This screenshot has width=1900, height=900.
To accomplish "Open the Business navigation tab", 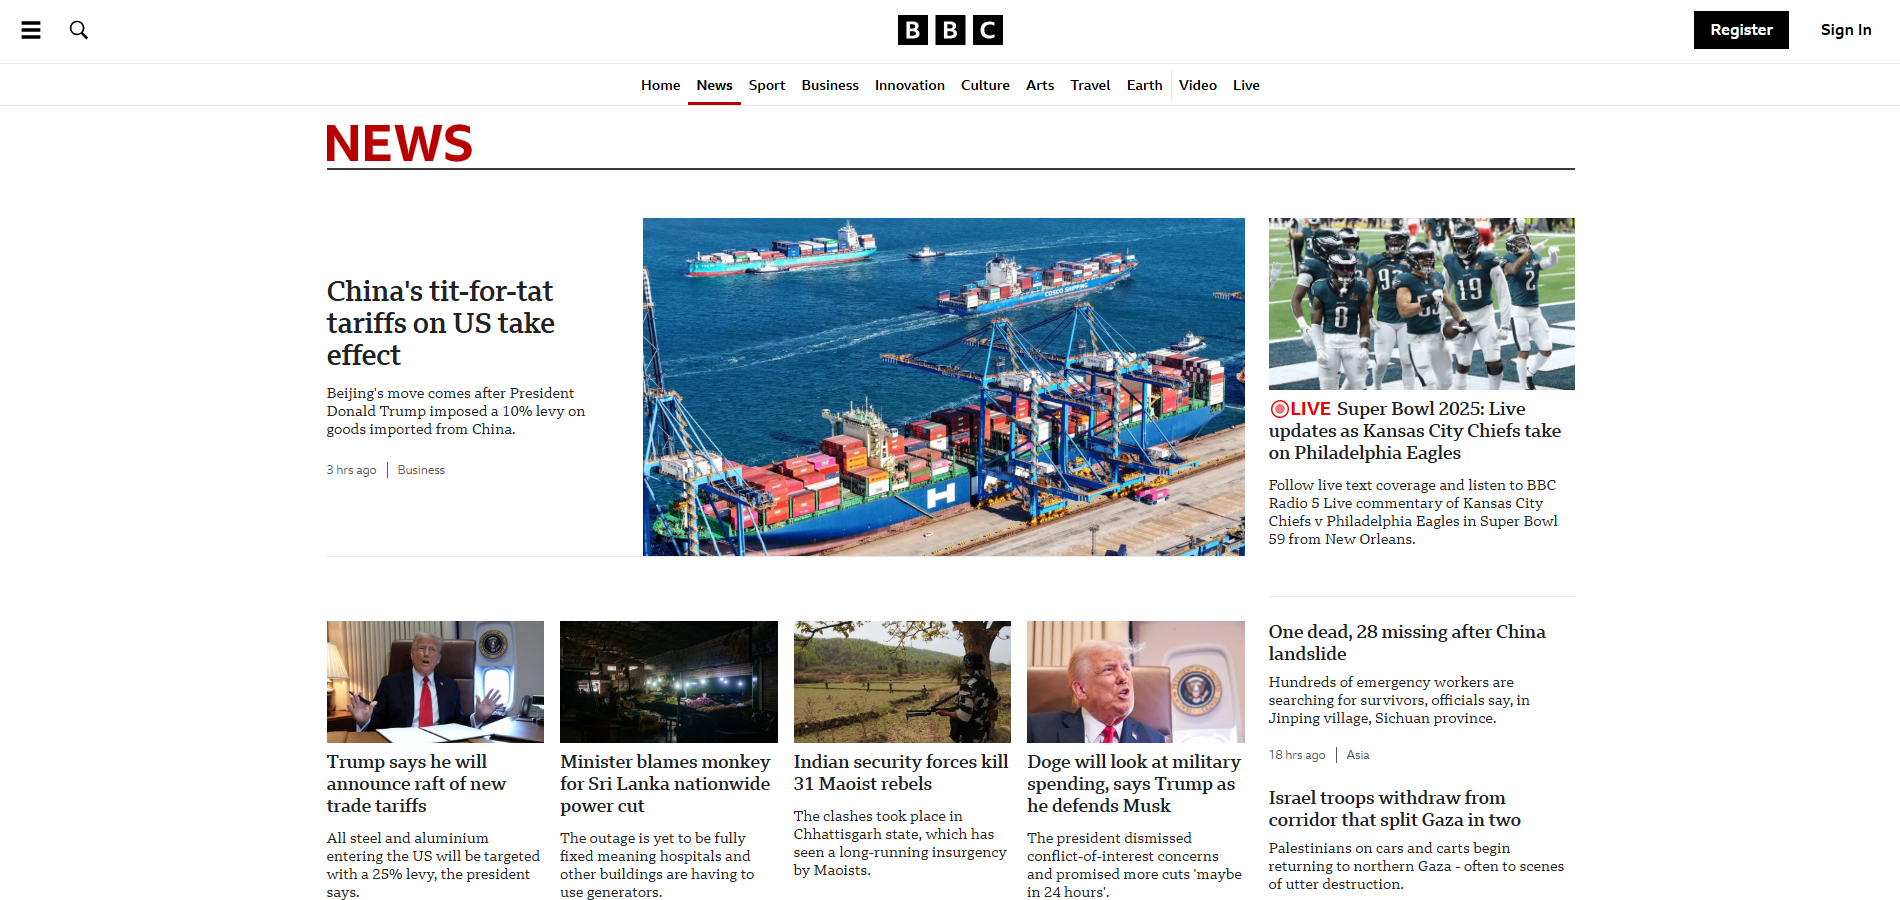I will 829,85.
